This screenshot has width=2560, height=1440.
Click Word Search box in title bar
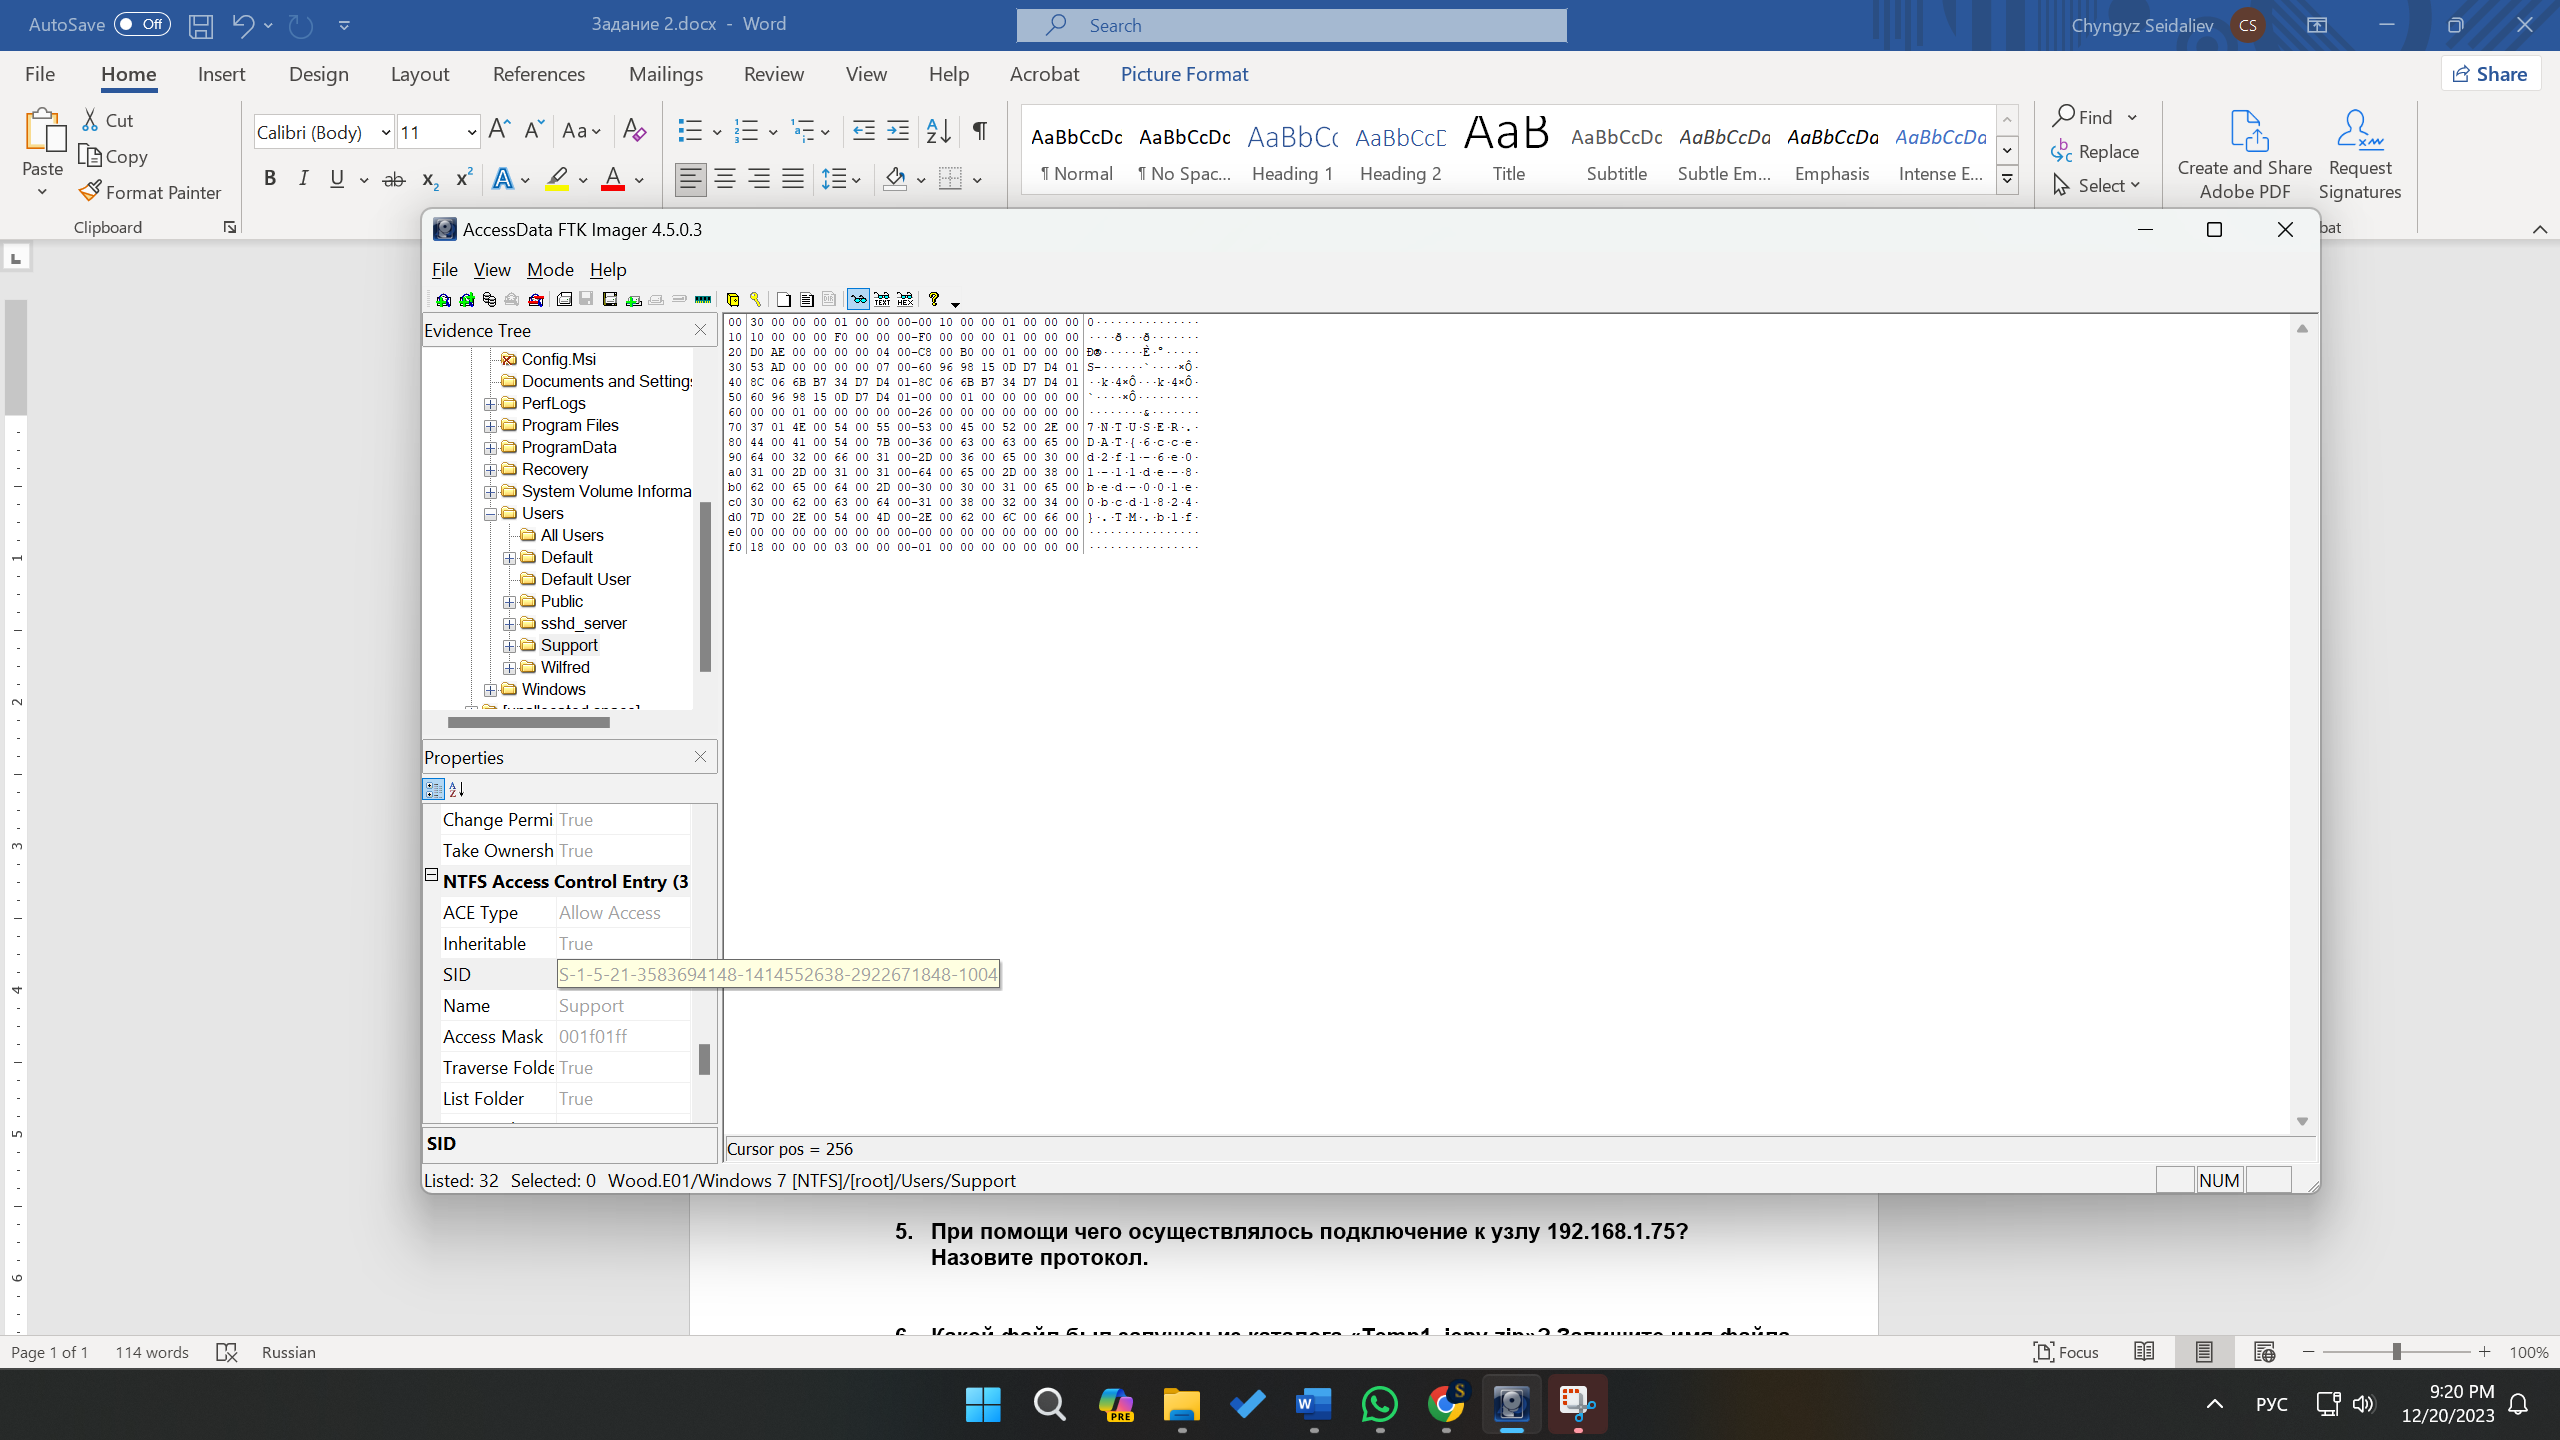(x=1291, y=25)
